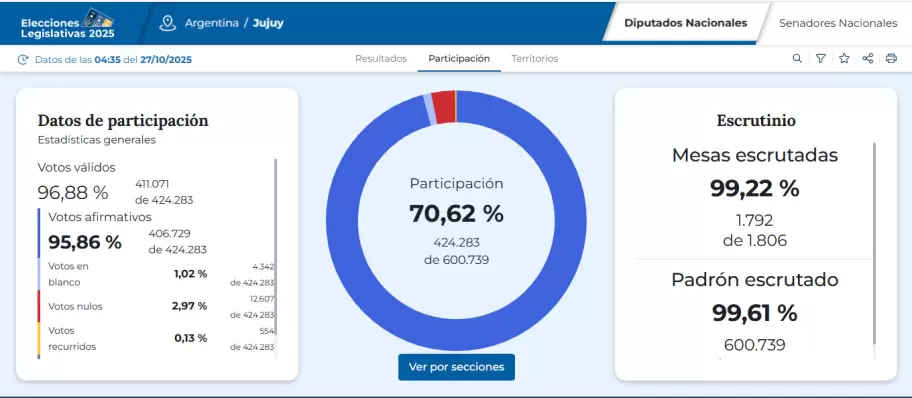Click the Votos válidos 96,88 % value

pos(73,192)
